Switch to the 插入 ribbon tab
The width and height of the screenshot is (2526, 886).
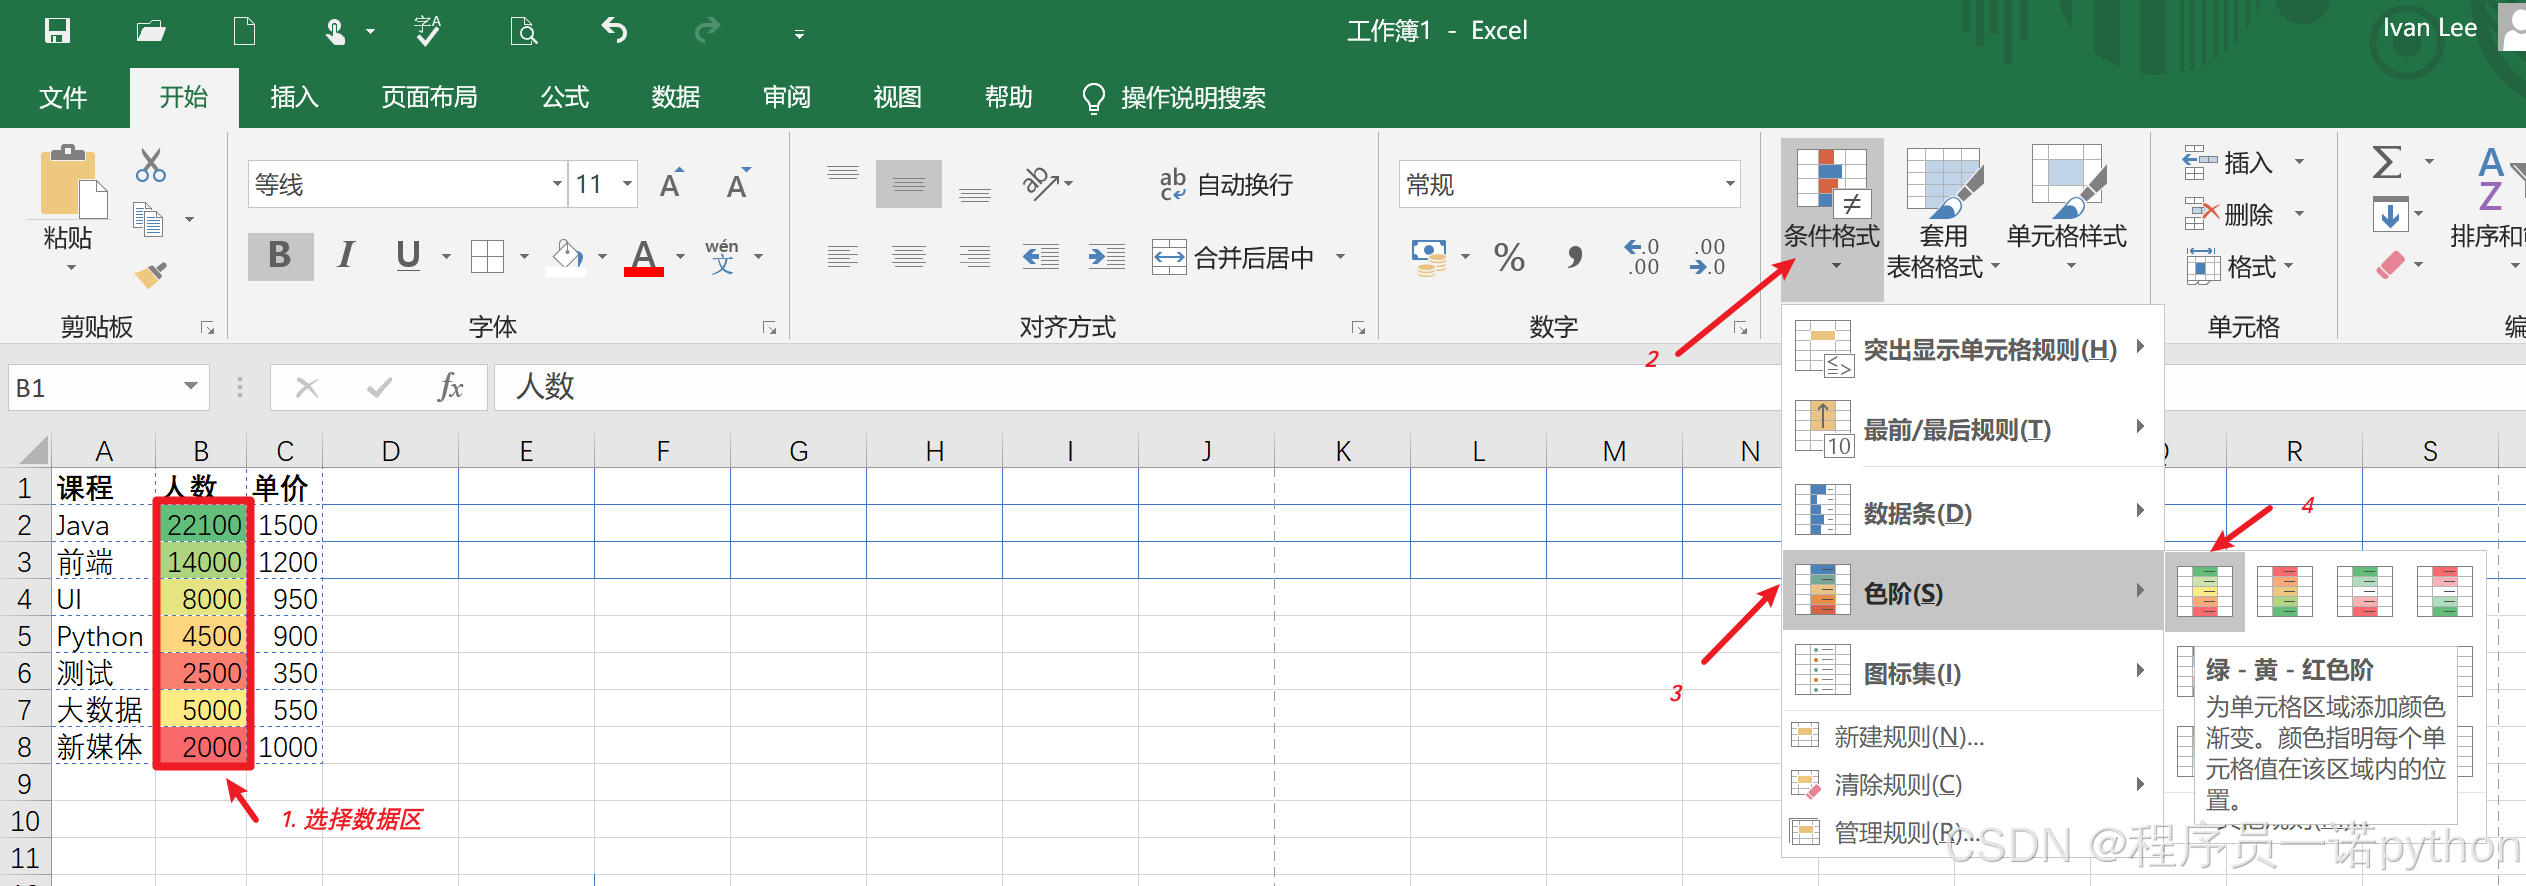tap(294, 97)
